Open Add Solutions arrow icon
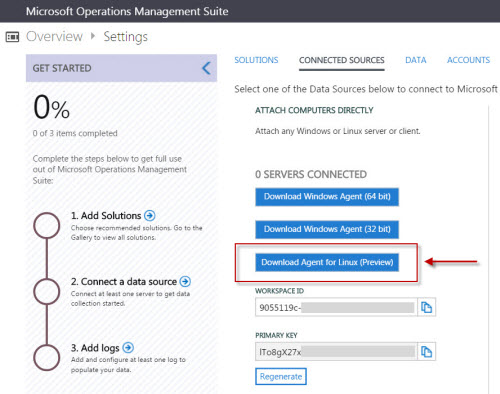The height and width of the screenshot is (394, 500). point(150,216)
